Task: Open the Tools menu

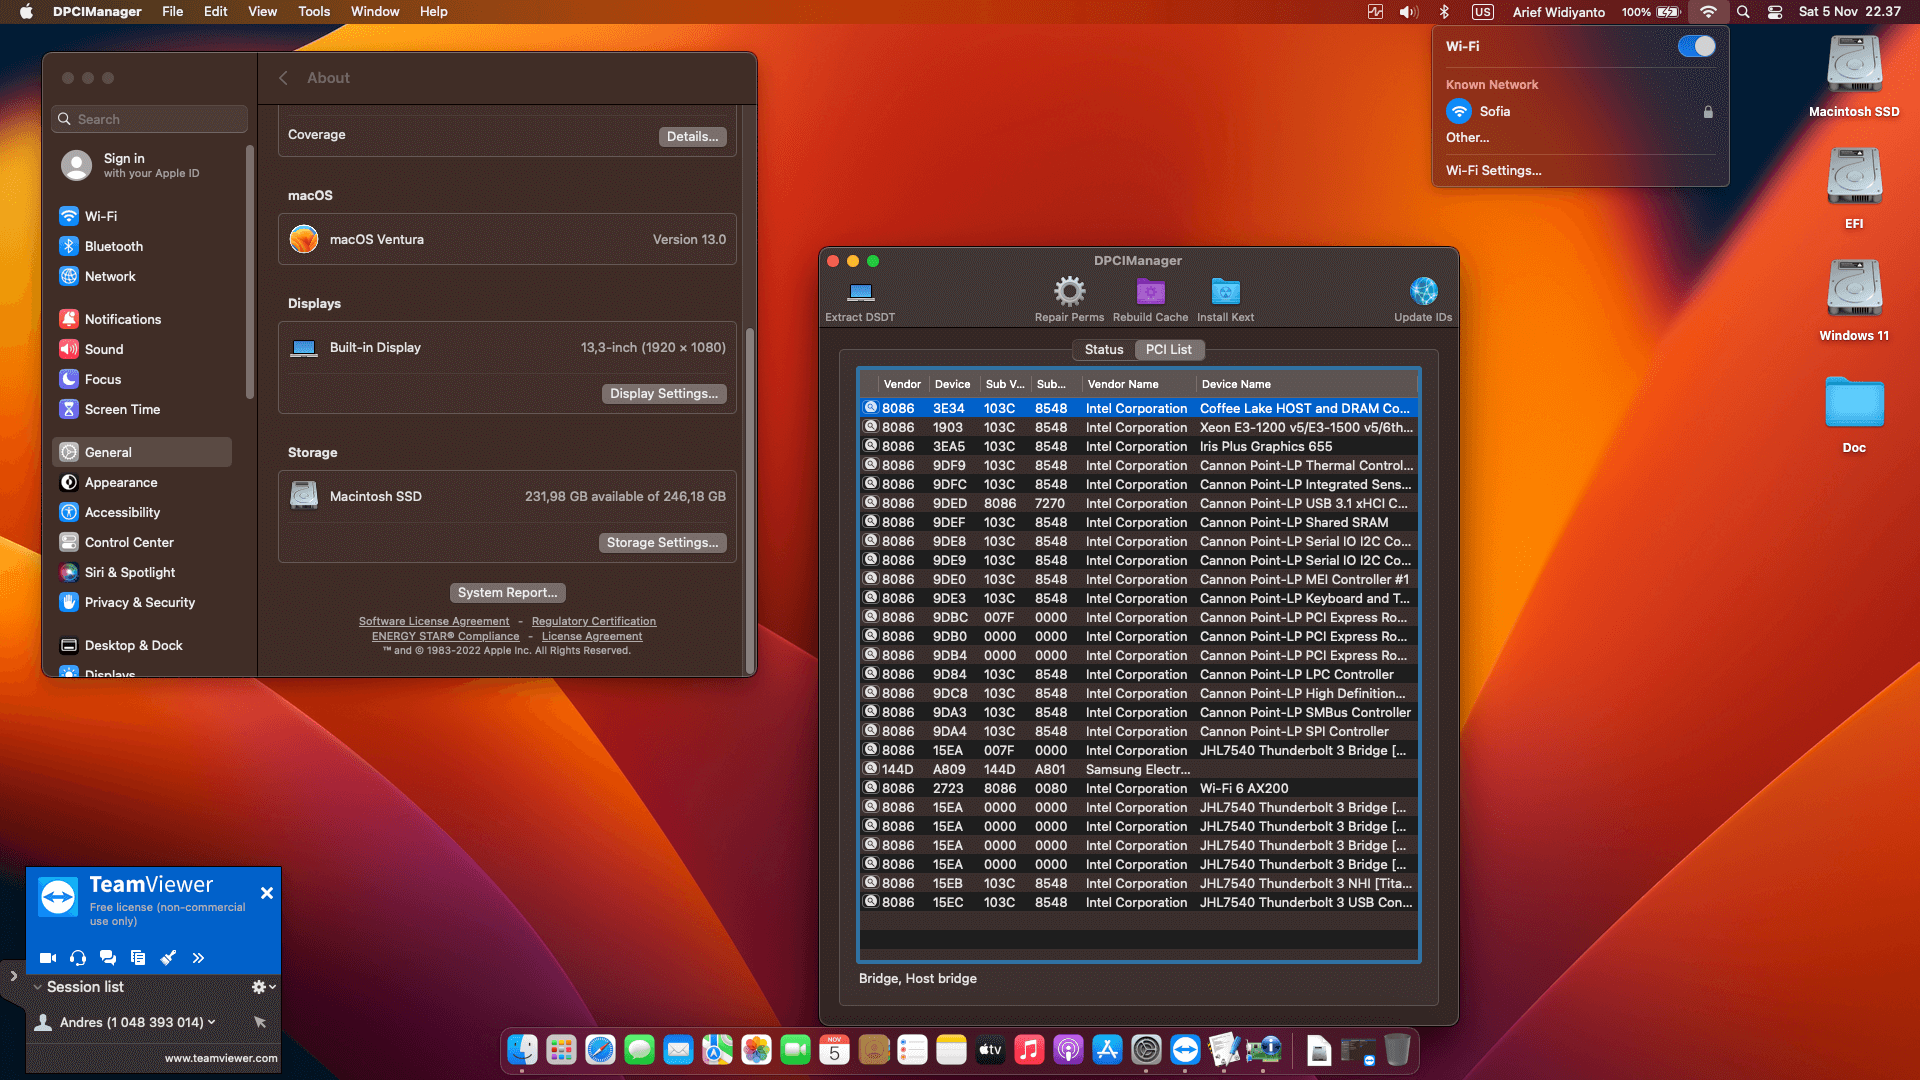Action: pyautogui.click(x=314, y=12)
